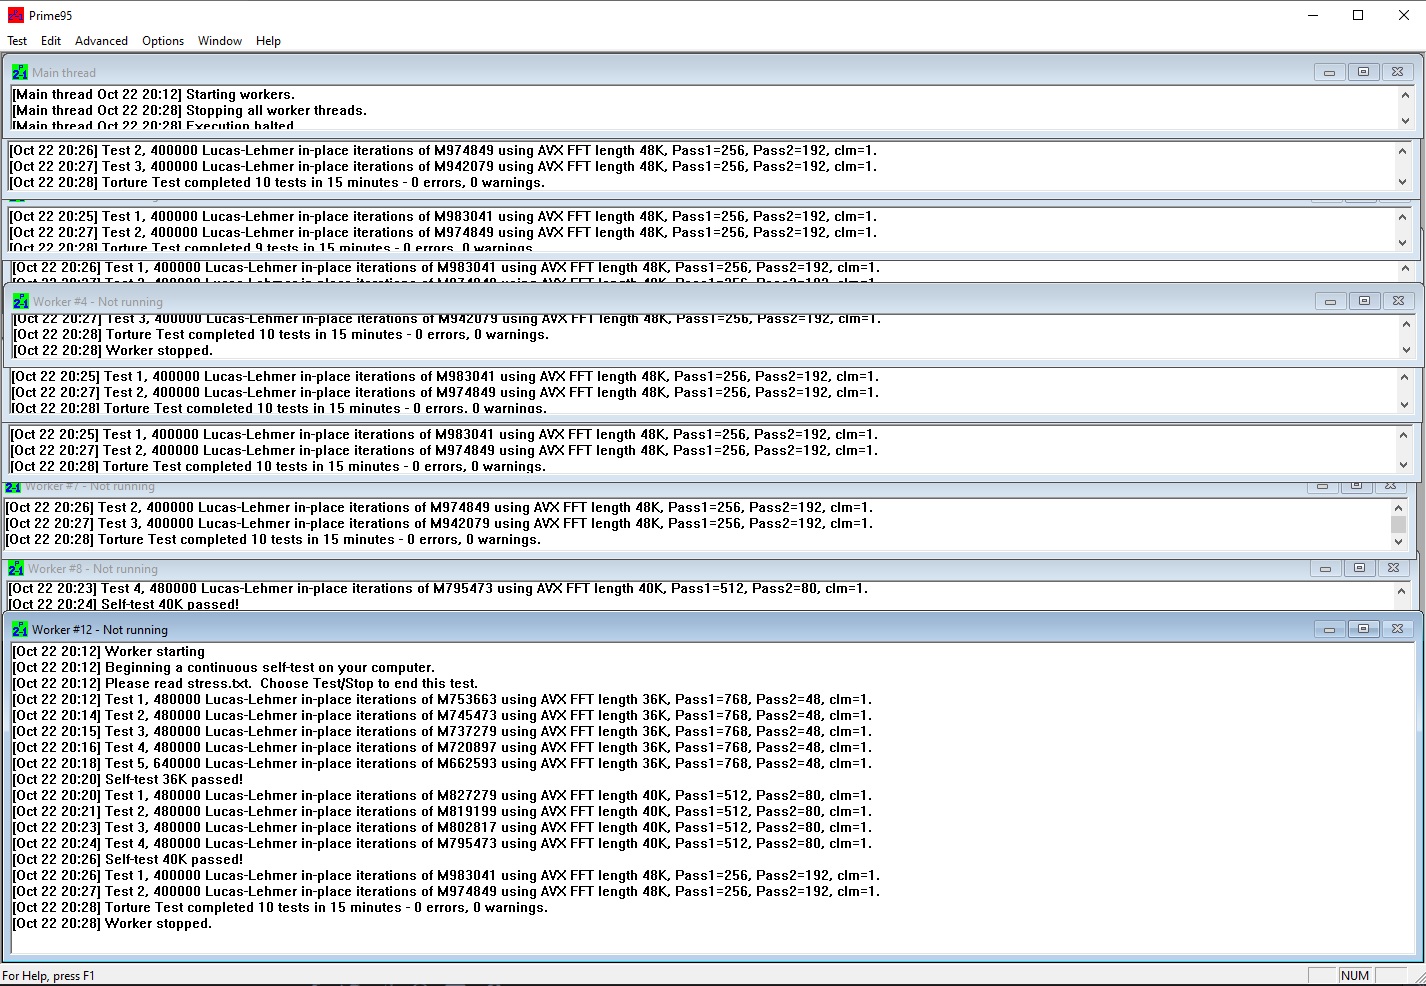The width and height of the screenshot is (1426, 986).
Task: Click scroll-down arrow in Main thread log
Action: [1405, 121]
